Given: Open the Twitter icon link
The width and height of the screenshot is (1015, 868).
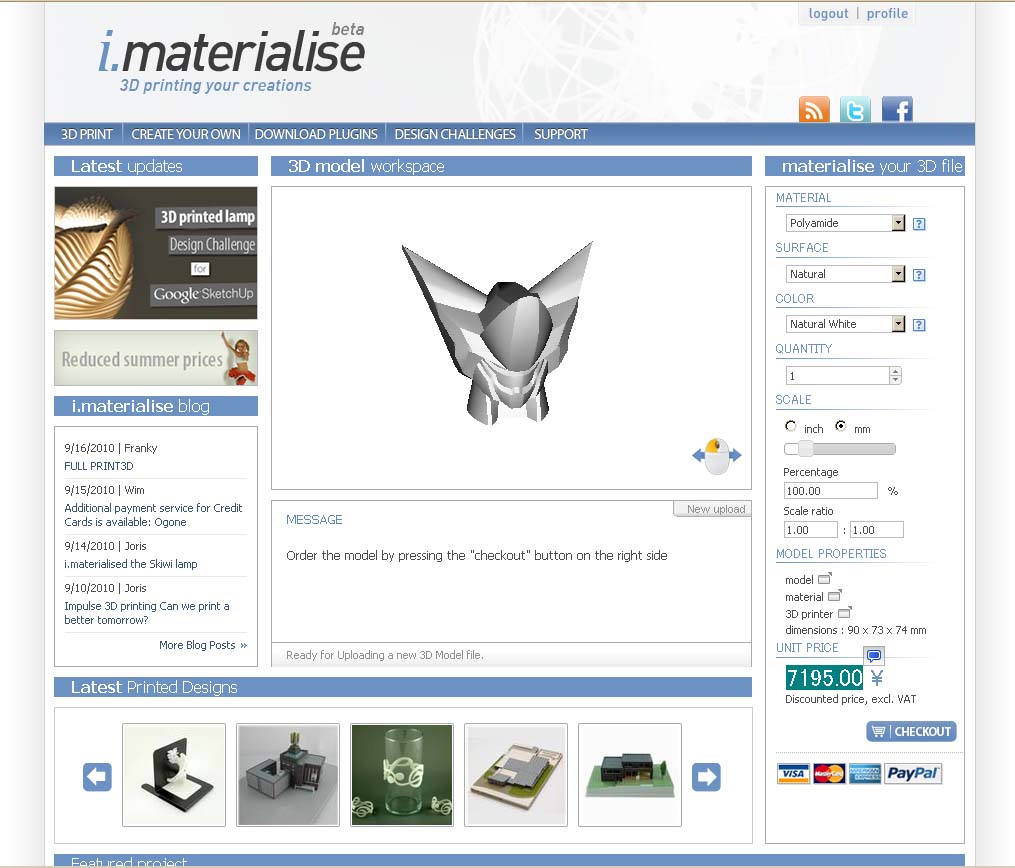Looking at the screenshot, I should click(855, 109).
